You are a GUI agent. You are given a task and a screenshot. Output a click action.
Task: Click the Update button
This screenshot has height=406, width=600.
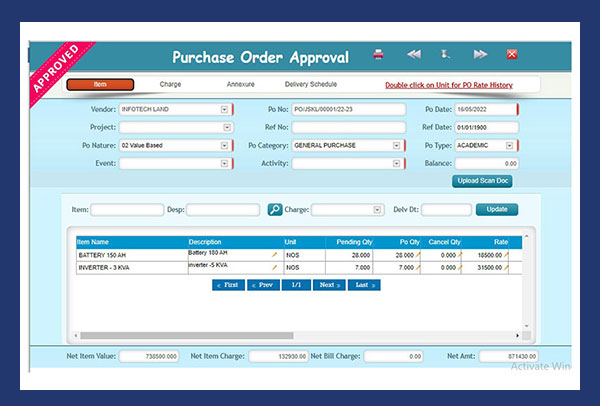click(x=497, y=210)
